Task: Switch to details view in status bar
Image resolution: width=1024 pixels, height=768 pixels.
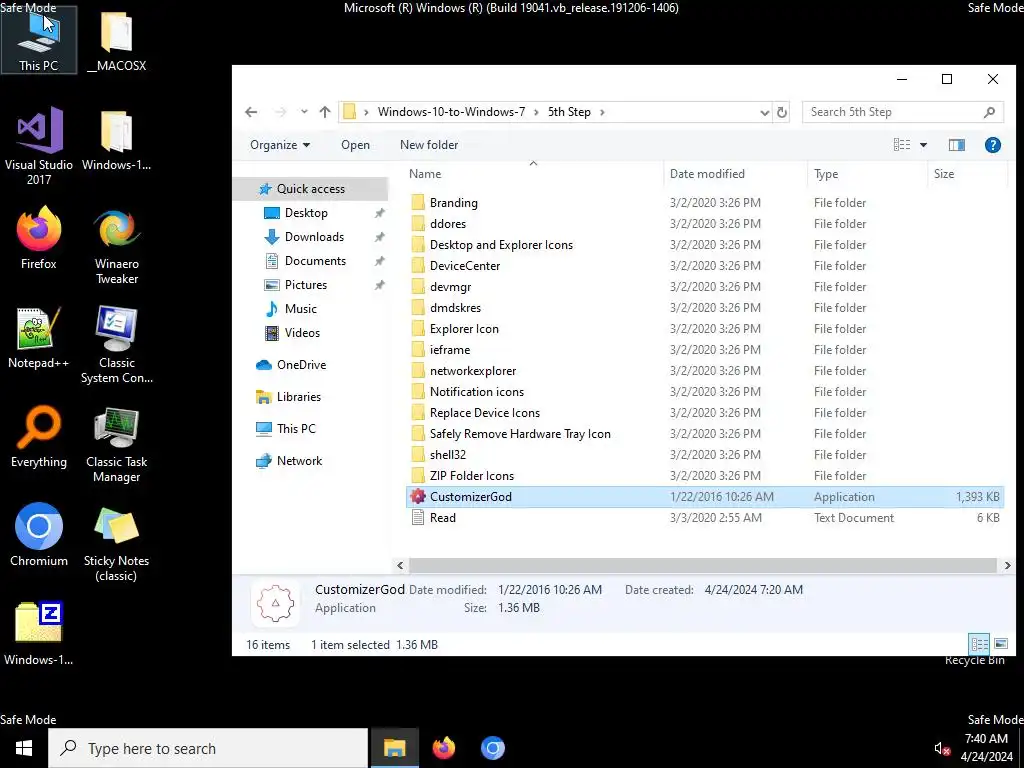Action: click(x=979, y=644)
